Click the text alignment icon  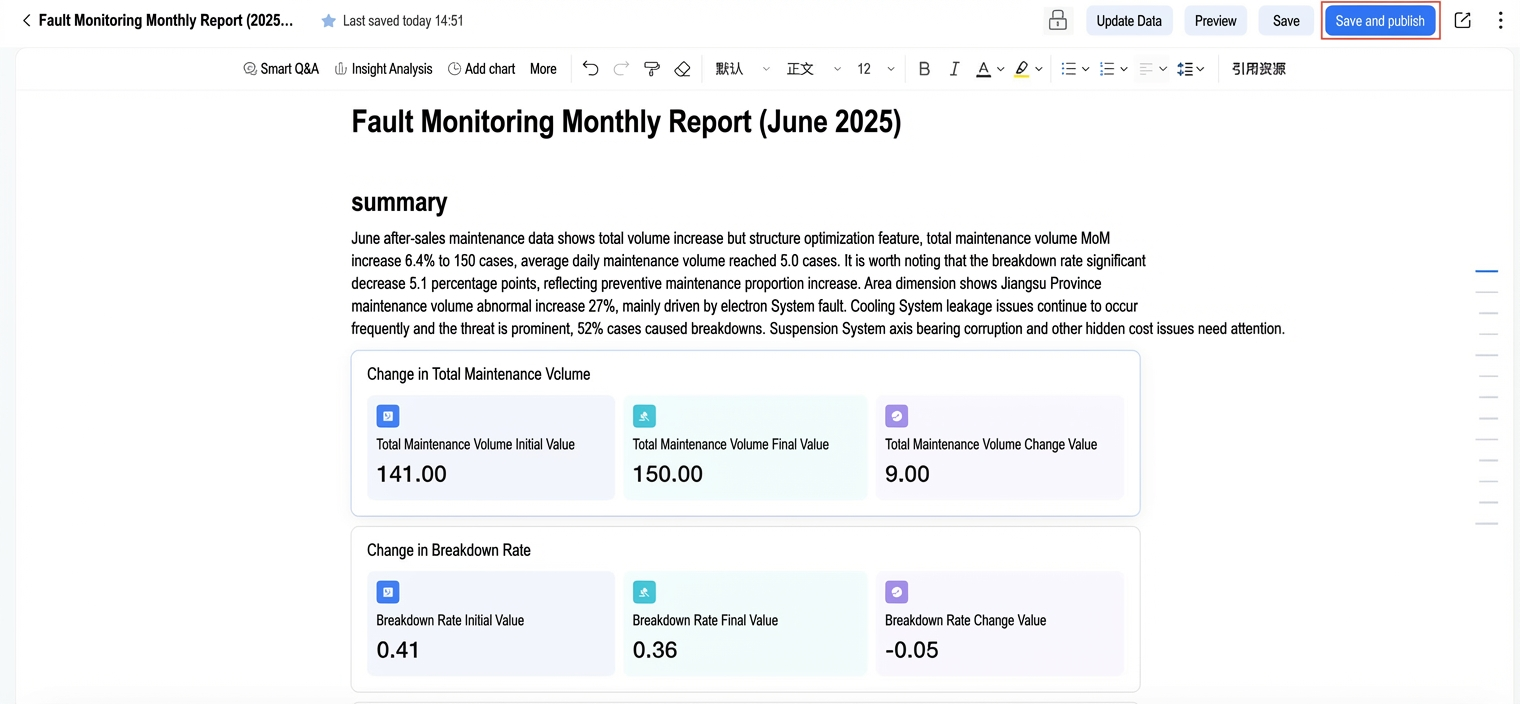(1146, 69)
